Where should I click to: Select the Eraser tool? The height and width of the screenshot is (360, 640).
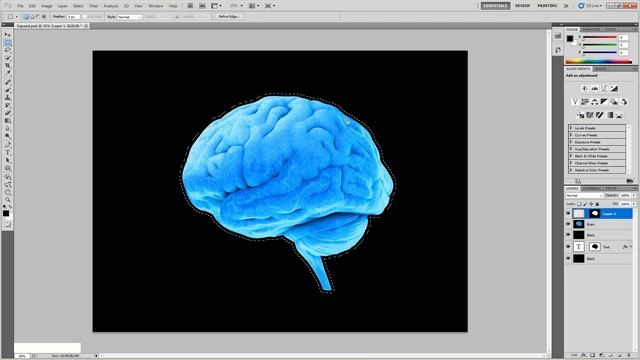pos(8,113)
